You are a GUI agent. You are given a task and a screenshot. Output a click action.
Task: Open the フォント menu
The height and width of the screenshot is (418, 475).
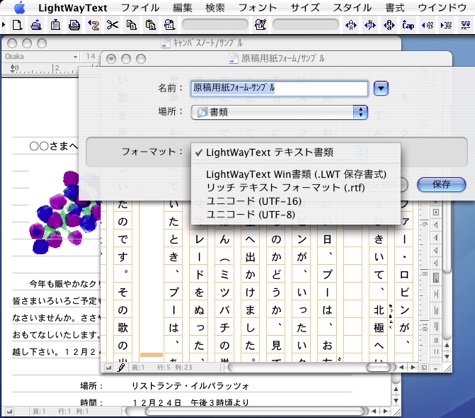coord(258,8)
